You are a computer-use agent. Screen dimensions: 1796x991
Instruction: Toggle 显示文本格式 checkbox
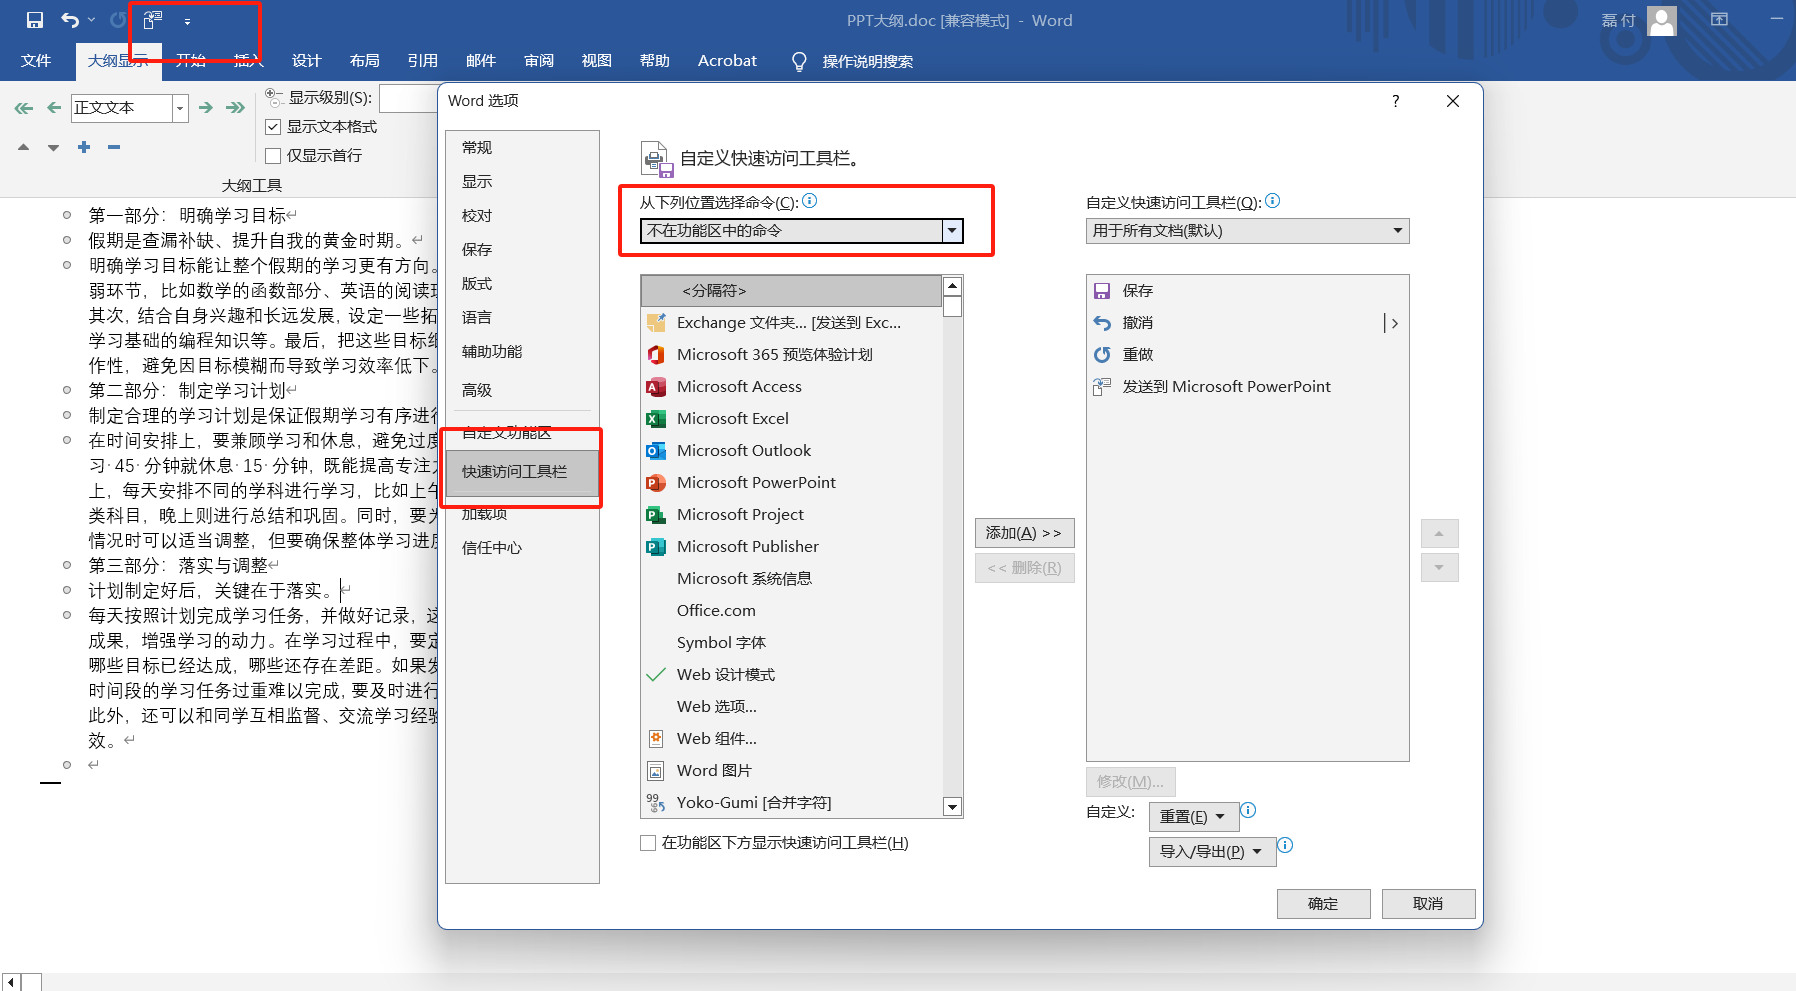[x=273, y=127]
